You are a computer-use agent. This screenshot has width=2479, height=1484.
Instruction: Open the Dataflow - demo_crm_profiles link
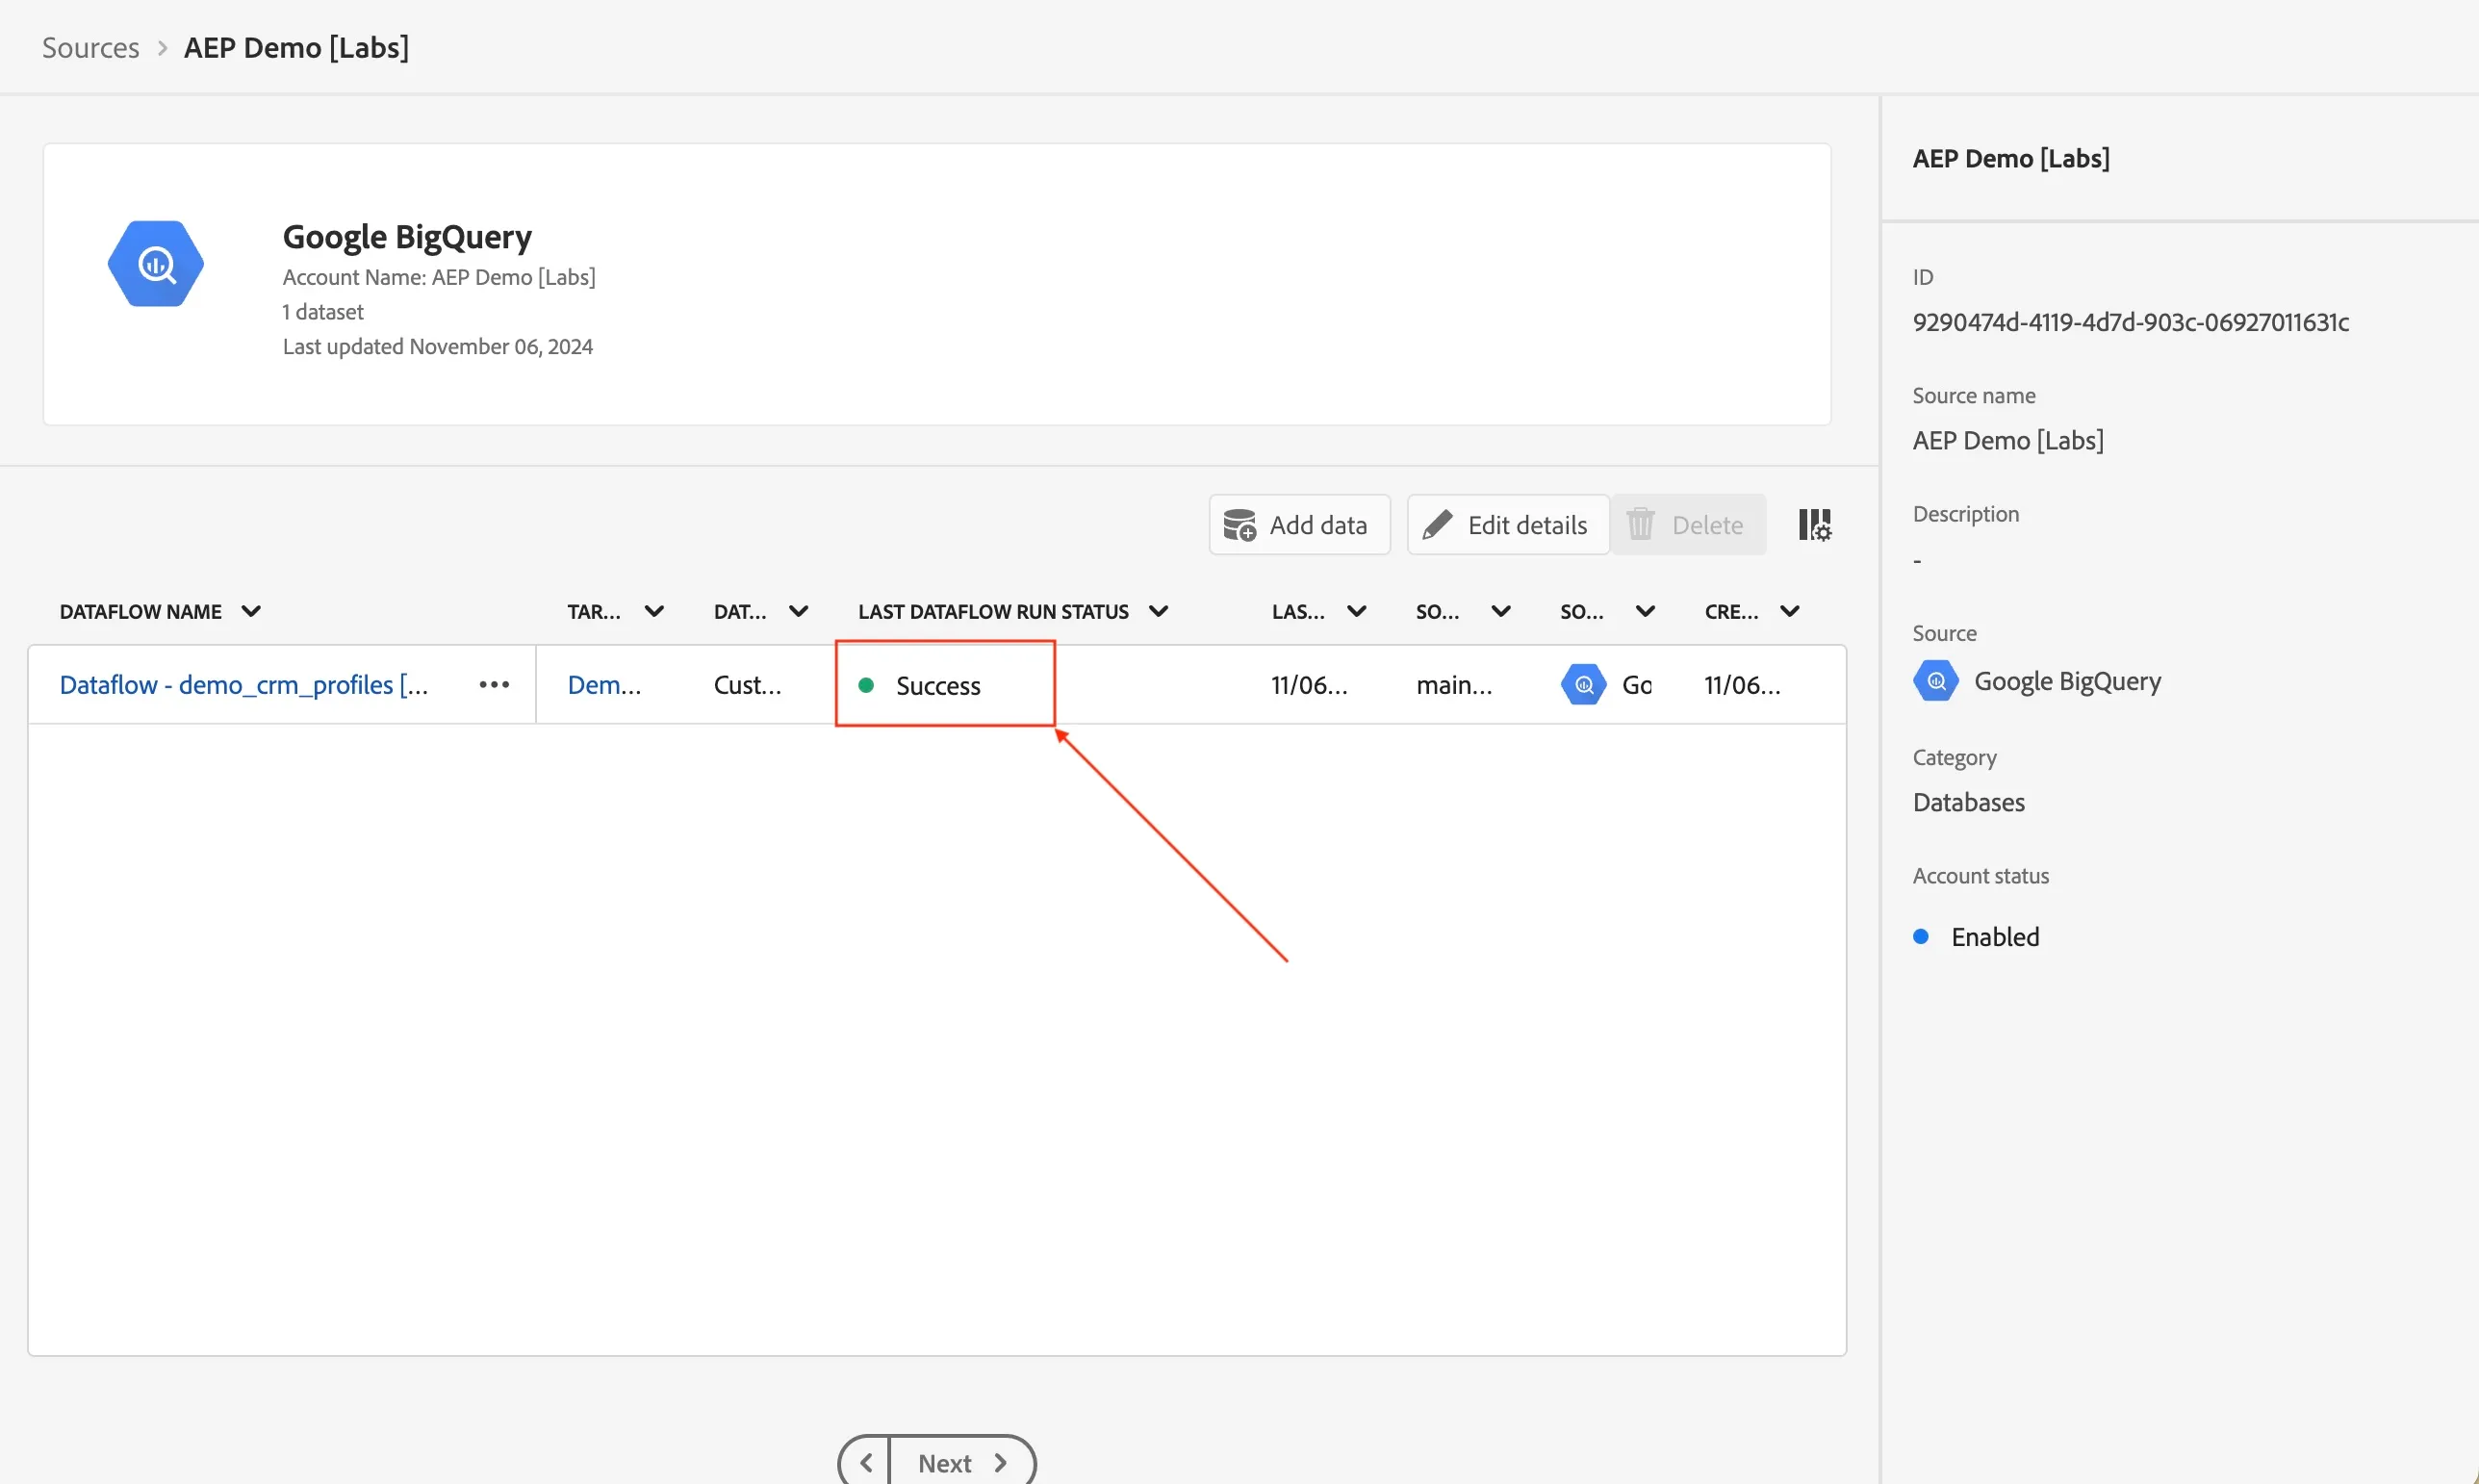point(244,685)
